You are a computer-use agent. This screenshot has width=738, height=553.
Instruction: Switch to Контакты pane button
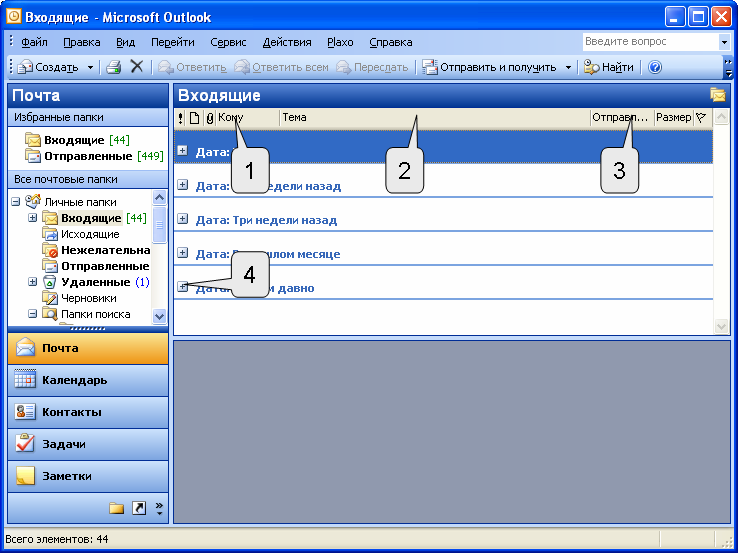(x=88, y=412)
